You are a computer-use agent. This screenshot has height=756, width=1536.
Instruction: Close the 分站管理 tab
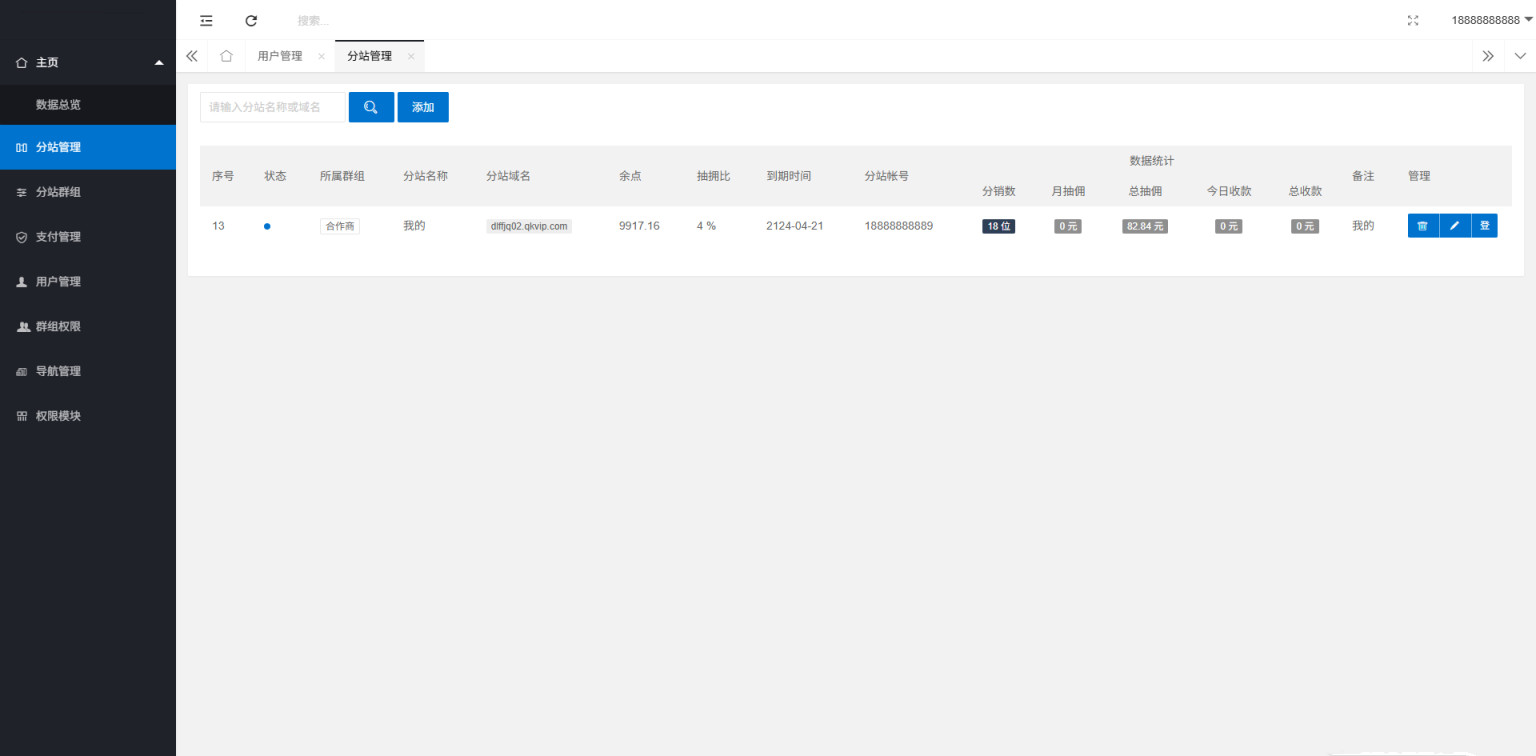pyautogui.click(x=411, y=57)
